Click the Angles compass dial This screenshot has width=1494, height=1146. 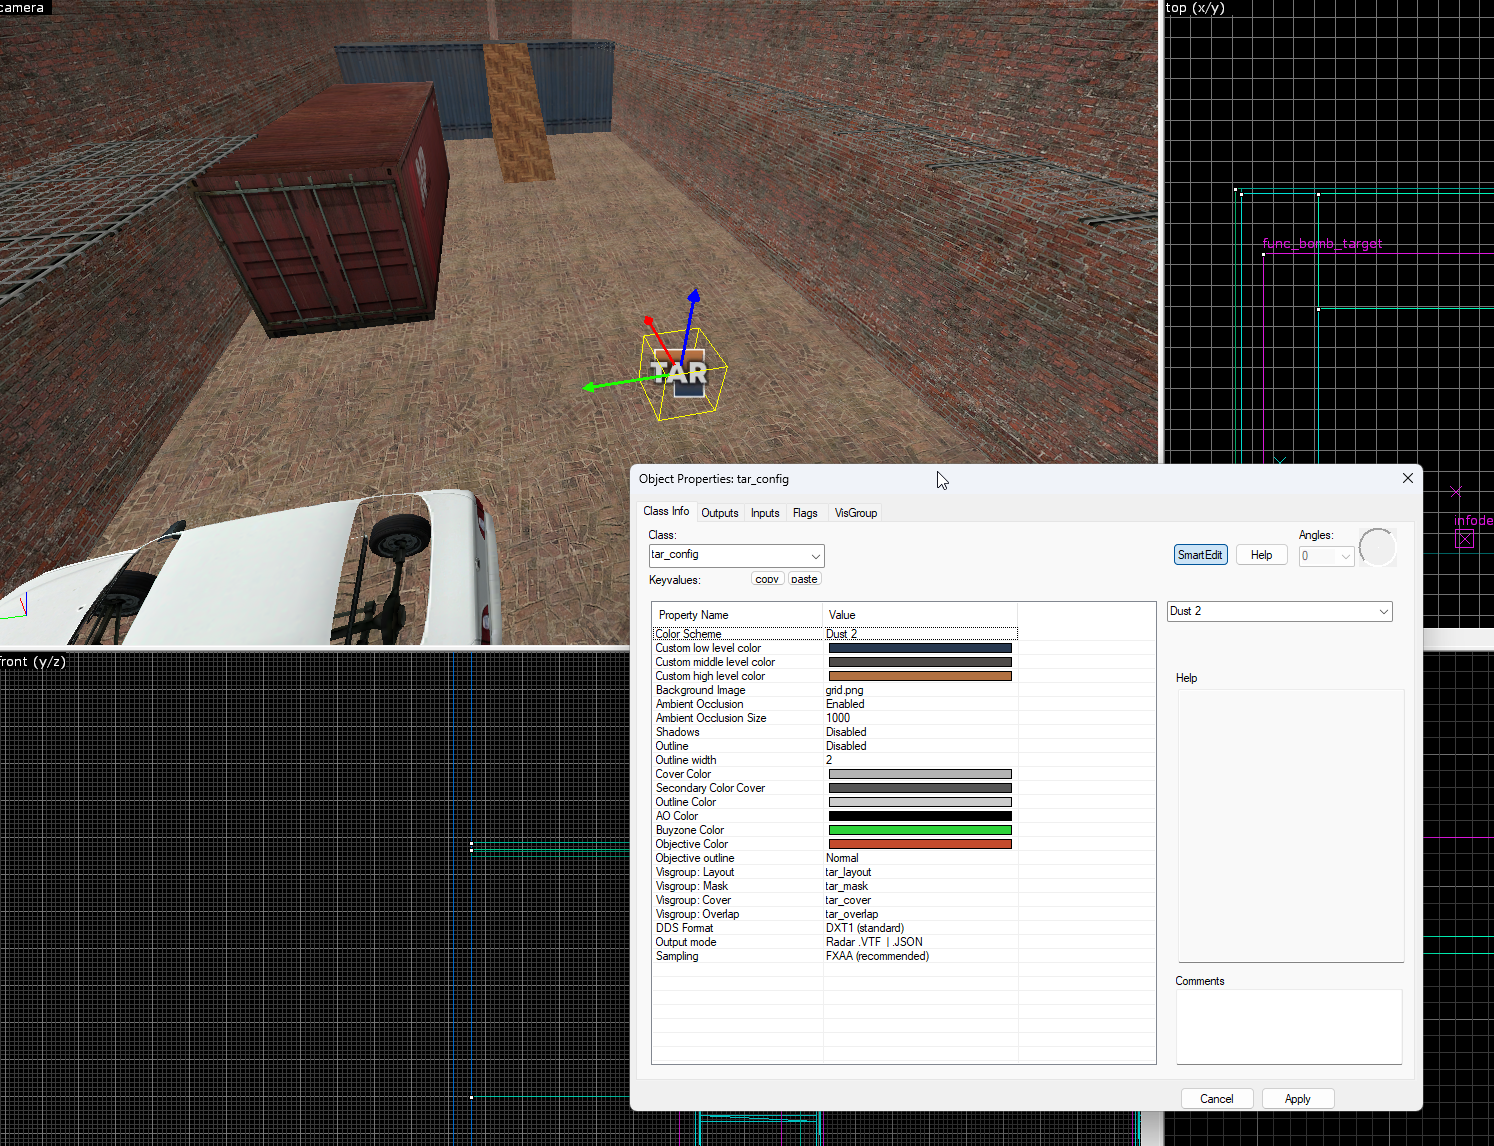coord(1377,547)
